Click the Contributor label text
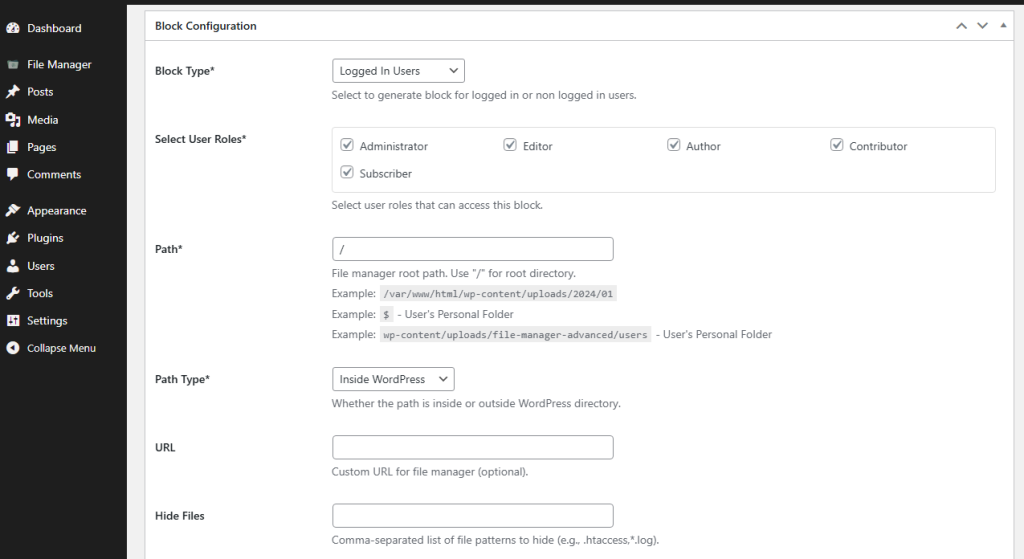The image size is (1024, 559). (x=878, y=146)
